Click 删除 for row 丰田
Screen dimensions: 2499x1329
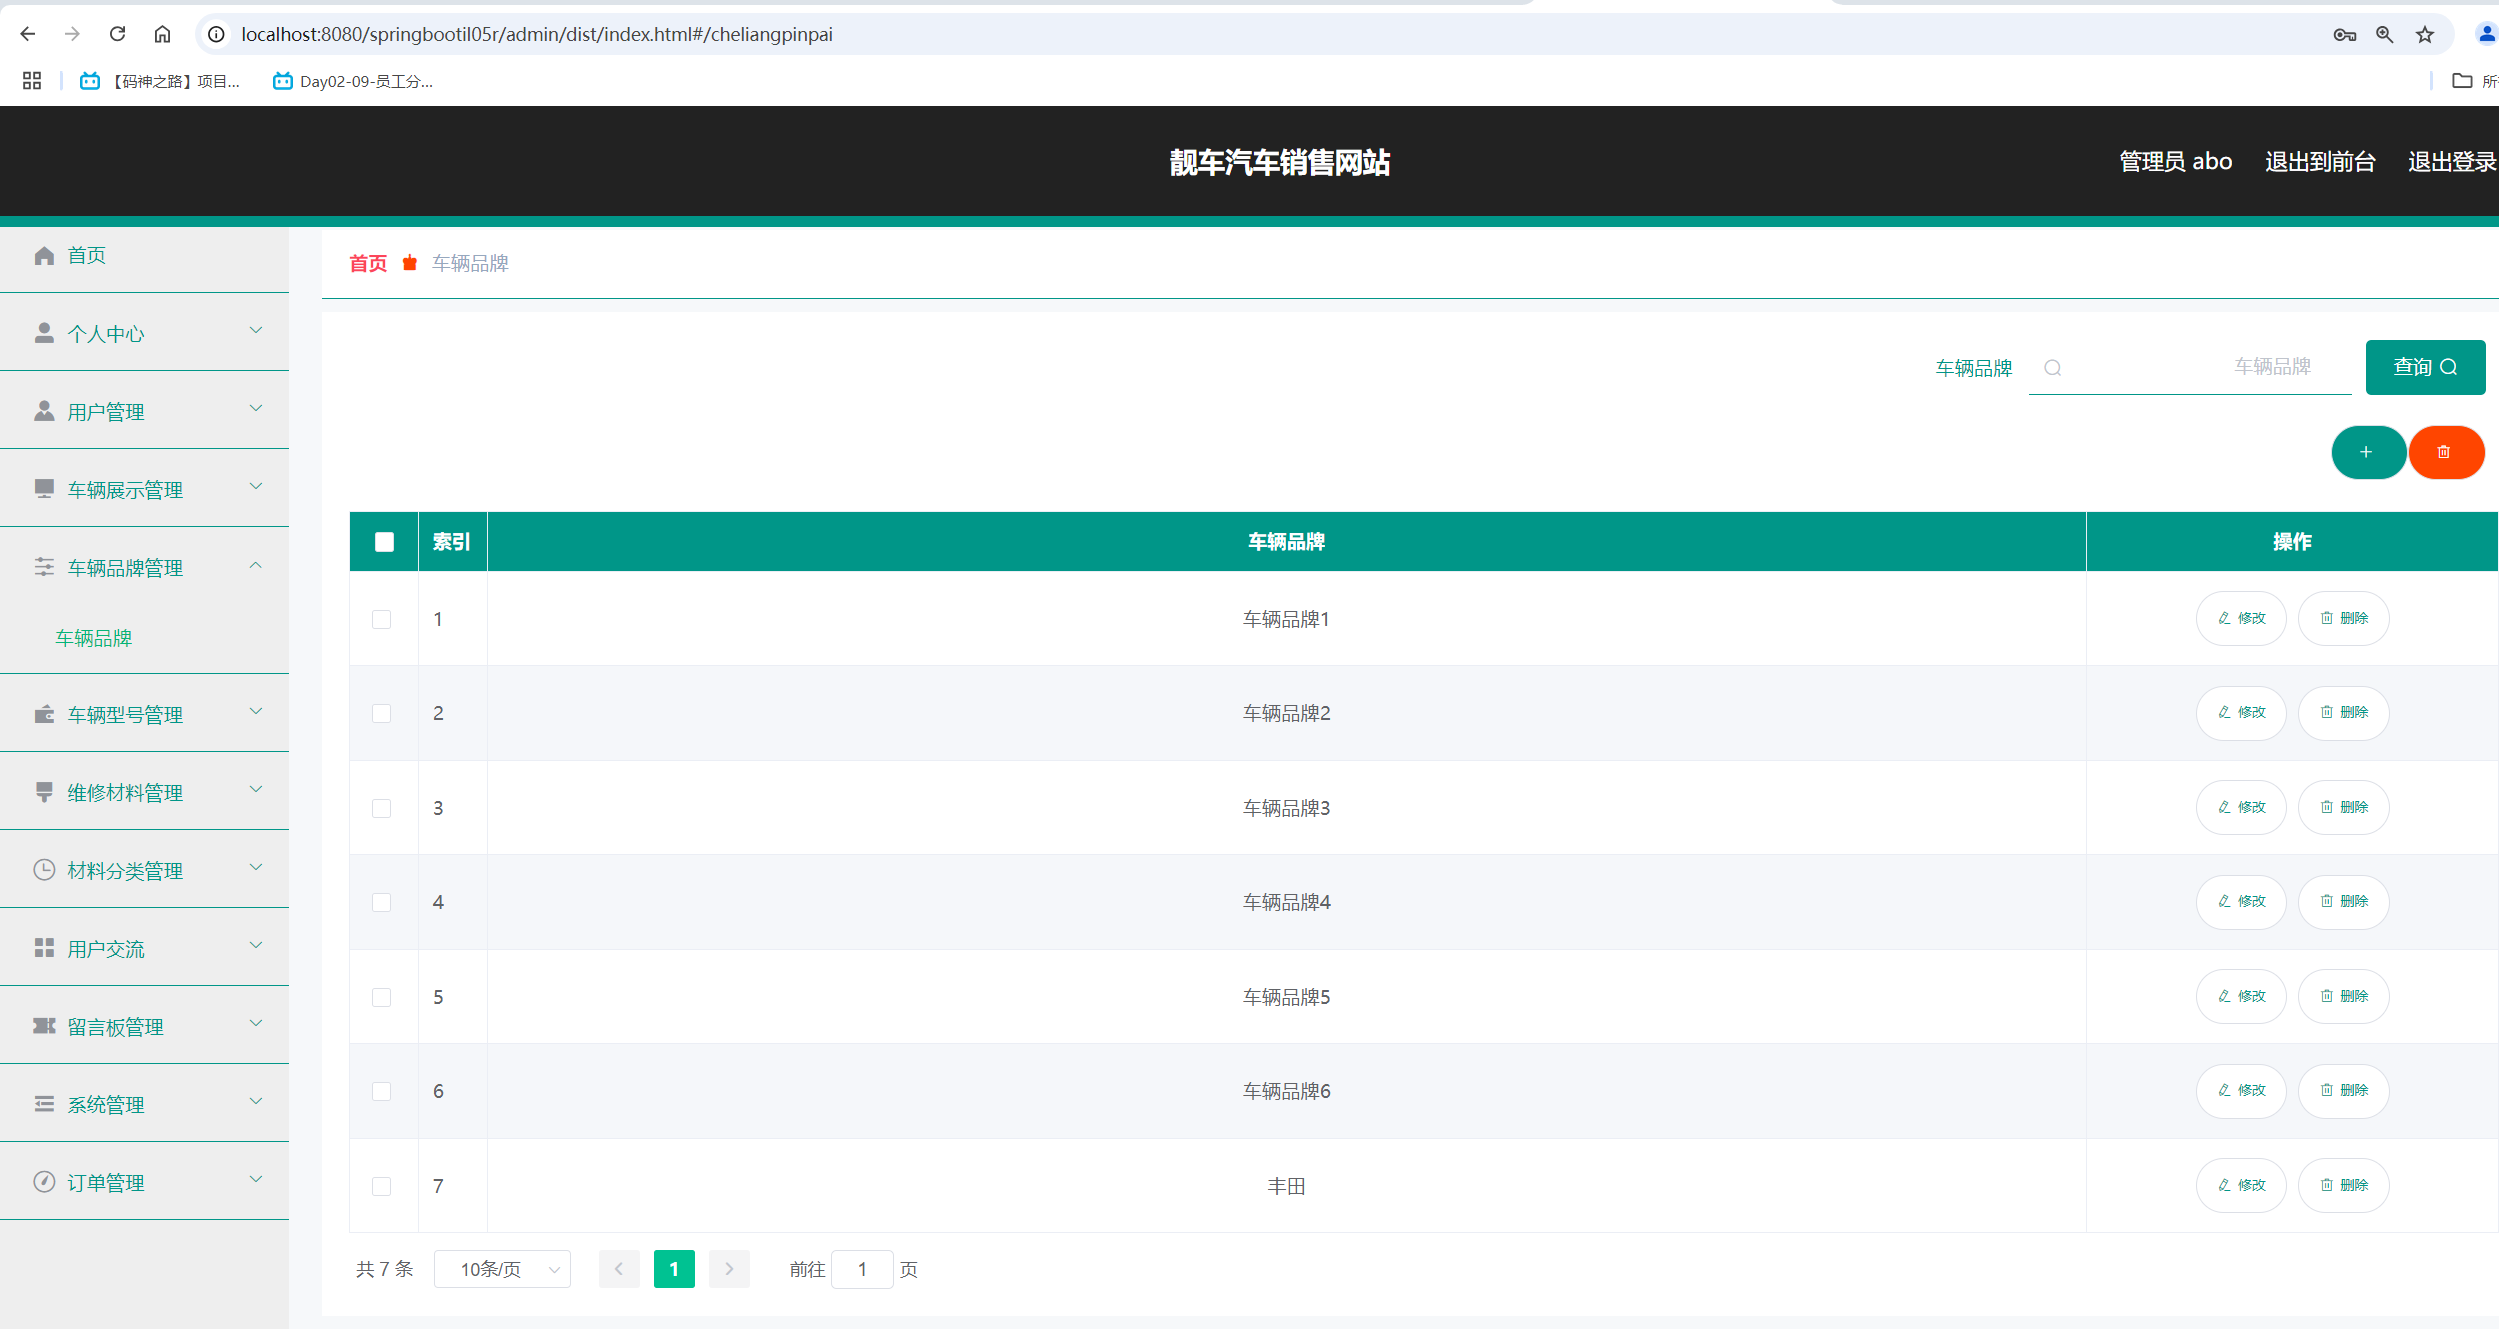coord(2343,1185)
